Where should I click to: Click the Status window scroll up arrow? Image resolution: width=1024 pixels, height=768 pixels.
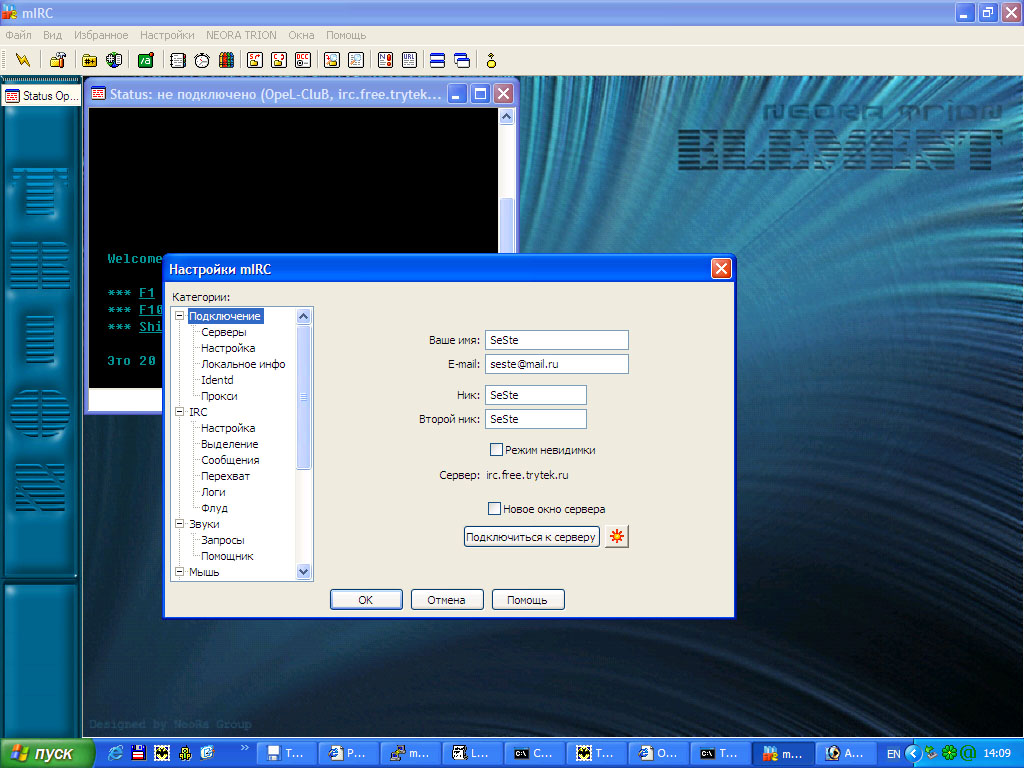coord(506,117)
